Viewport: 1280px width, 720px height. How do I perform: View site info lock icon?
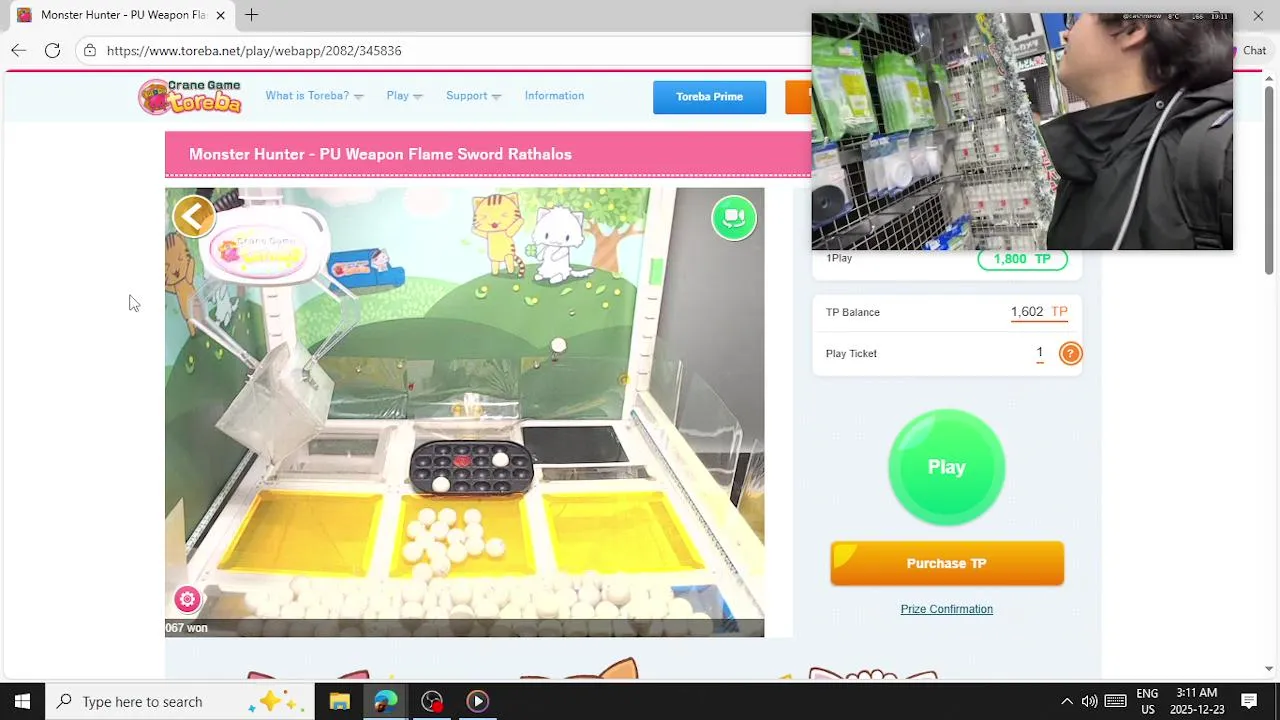[90, 50]
